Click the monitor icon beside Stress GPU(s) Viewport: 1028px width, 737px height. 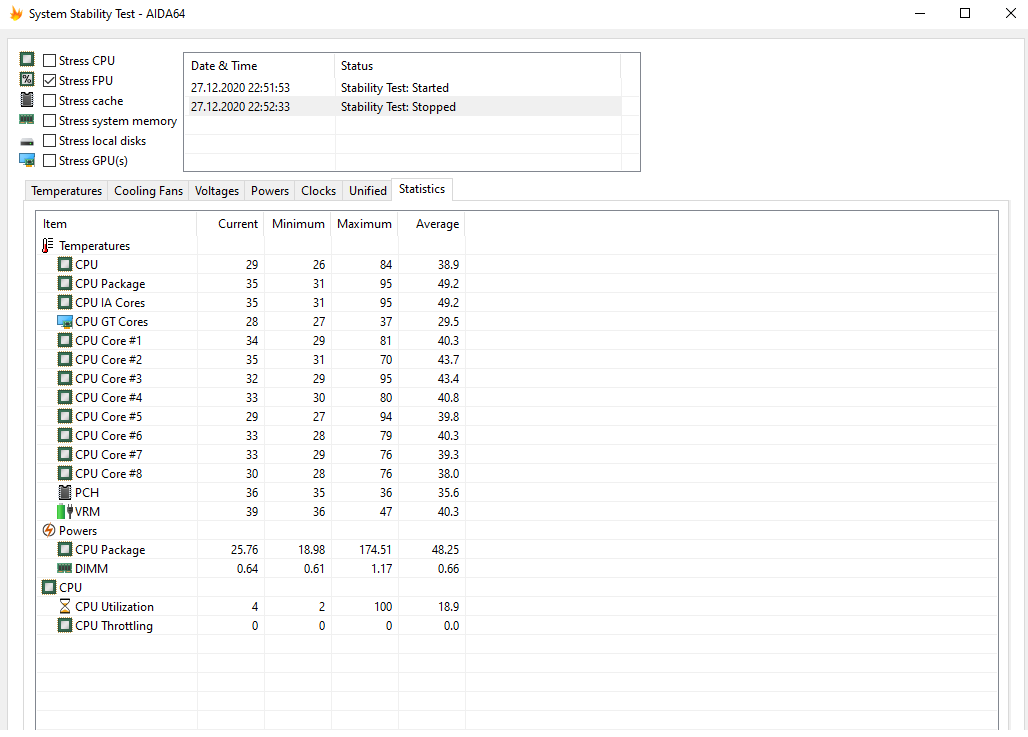pyautogui.click(x=27, y=160)
